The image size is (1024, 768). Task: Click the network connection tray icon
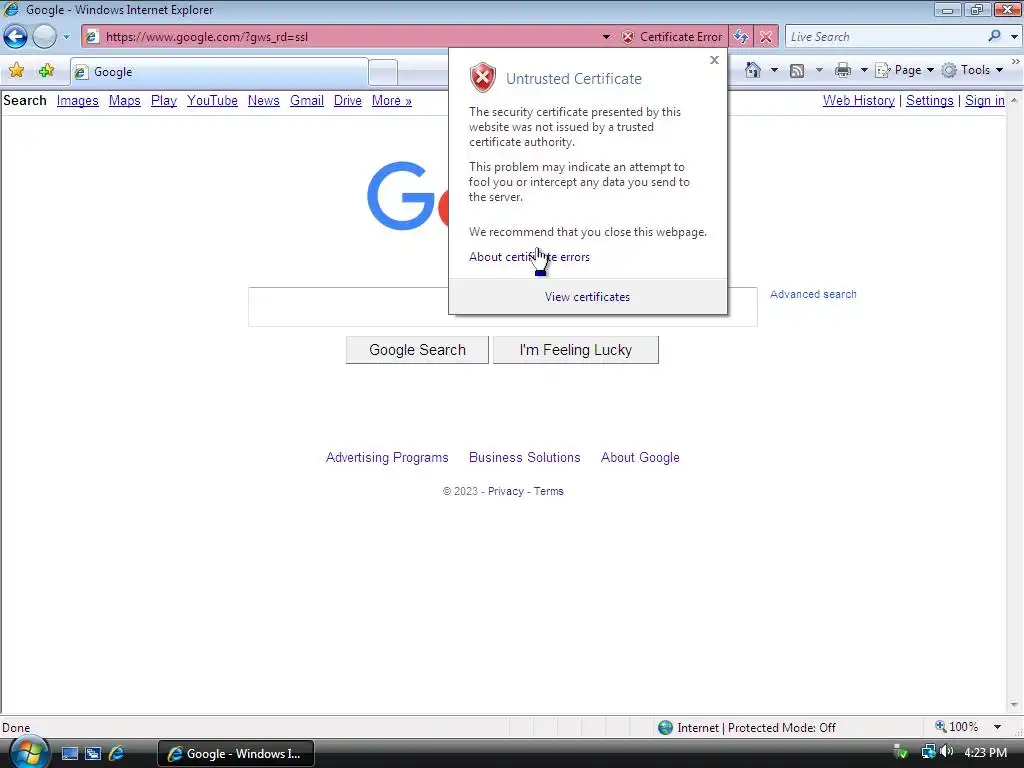[x=928, y=752]
